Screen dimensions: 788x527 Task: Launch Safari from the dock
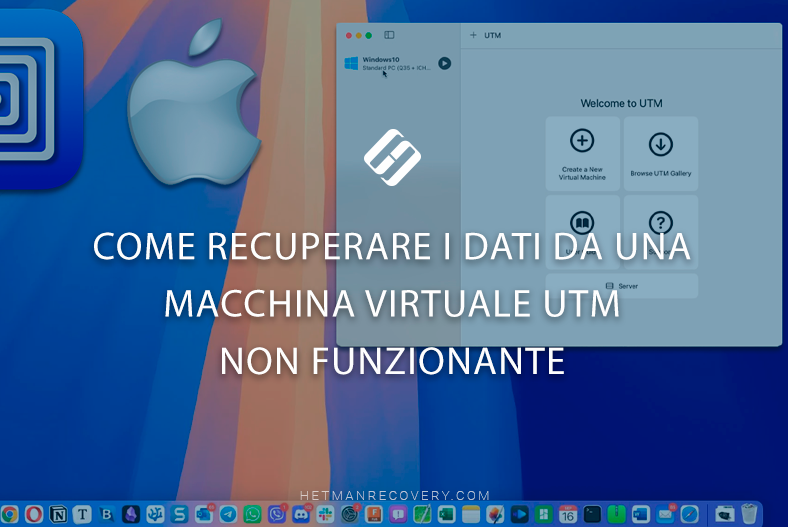tap(690, 514)
